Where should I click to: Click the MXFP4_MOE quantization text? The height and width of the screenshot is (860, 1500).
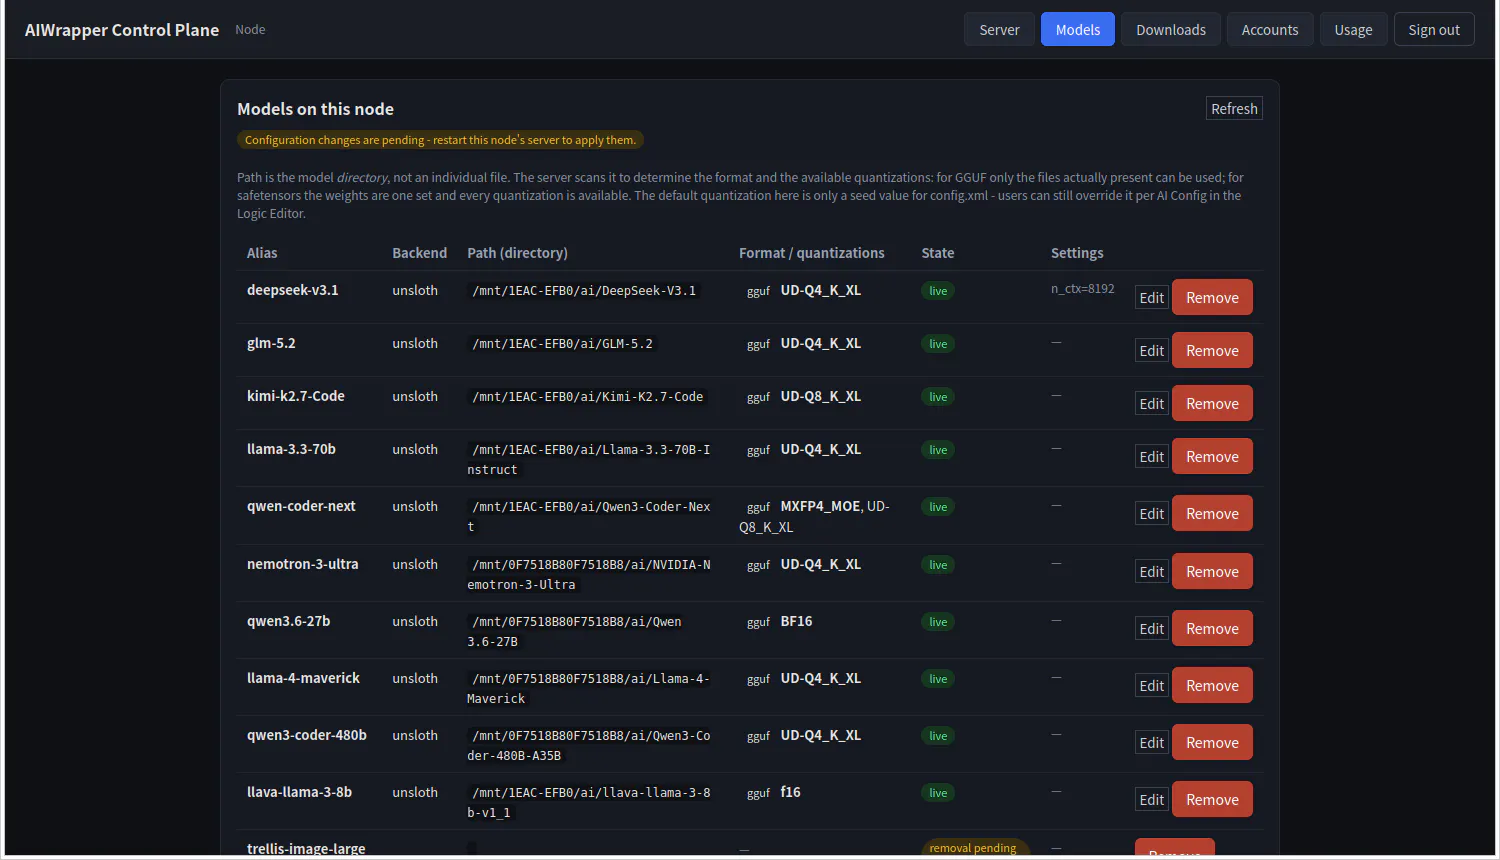(x=820, y=506)
